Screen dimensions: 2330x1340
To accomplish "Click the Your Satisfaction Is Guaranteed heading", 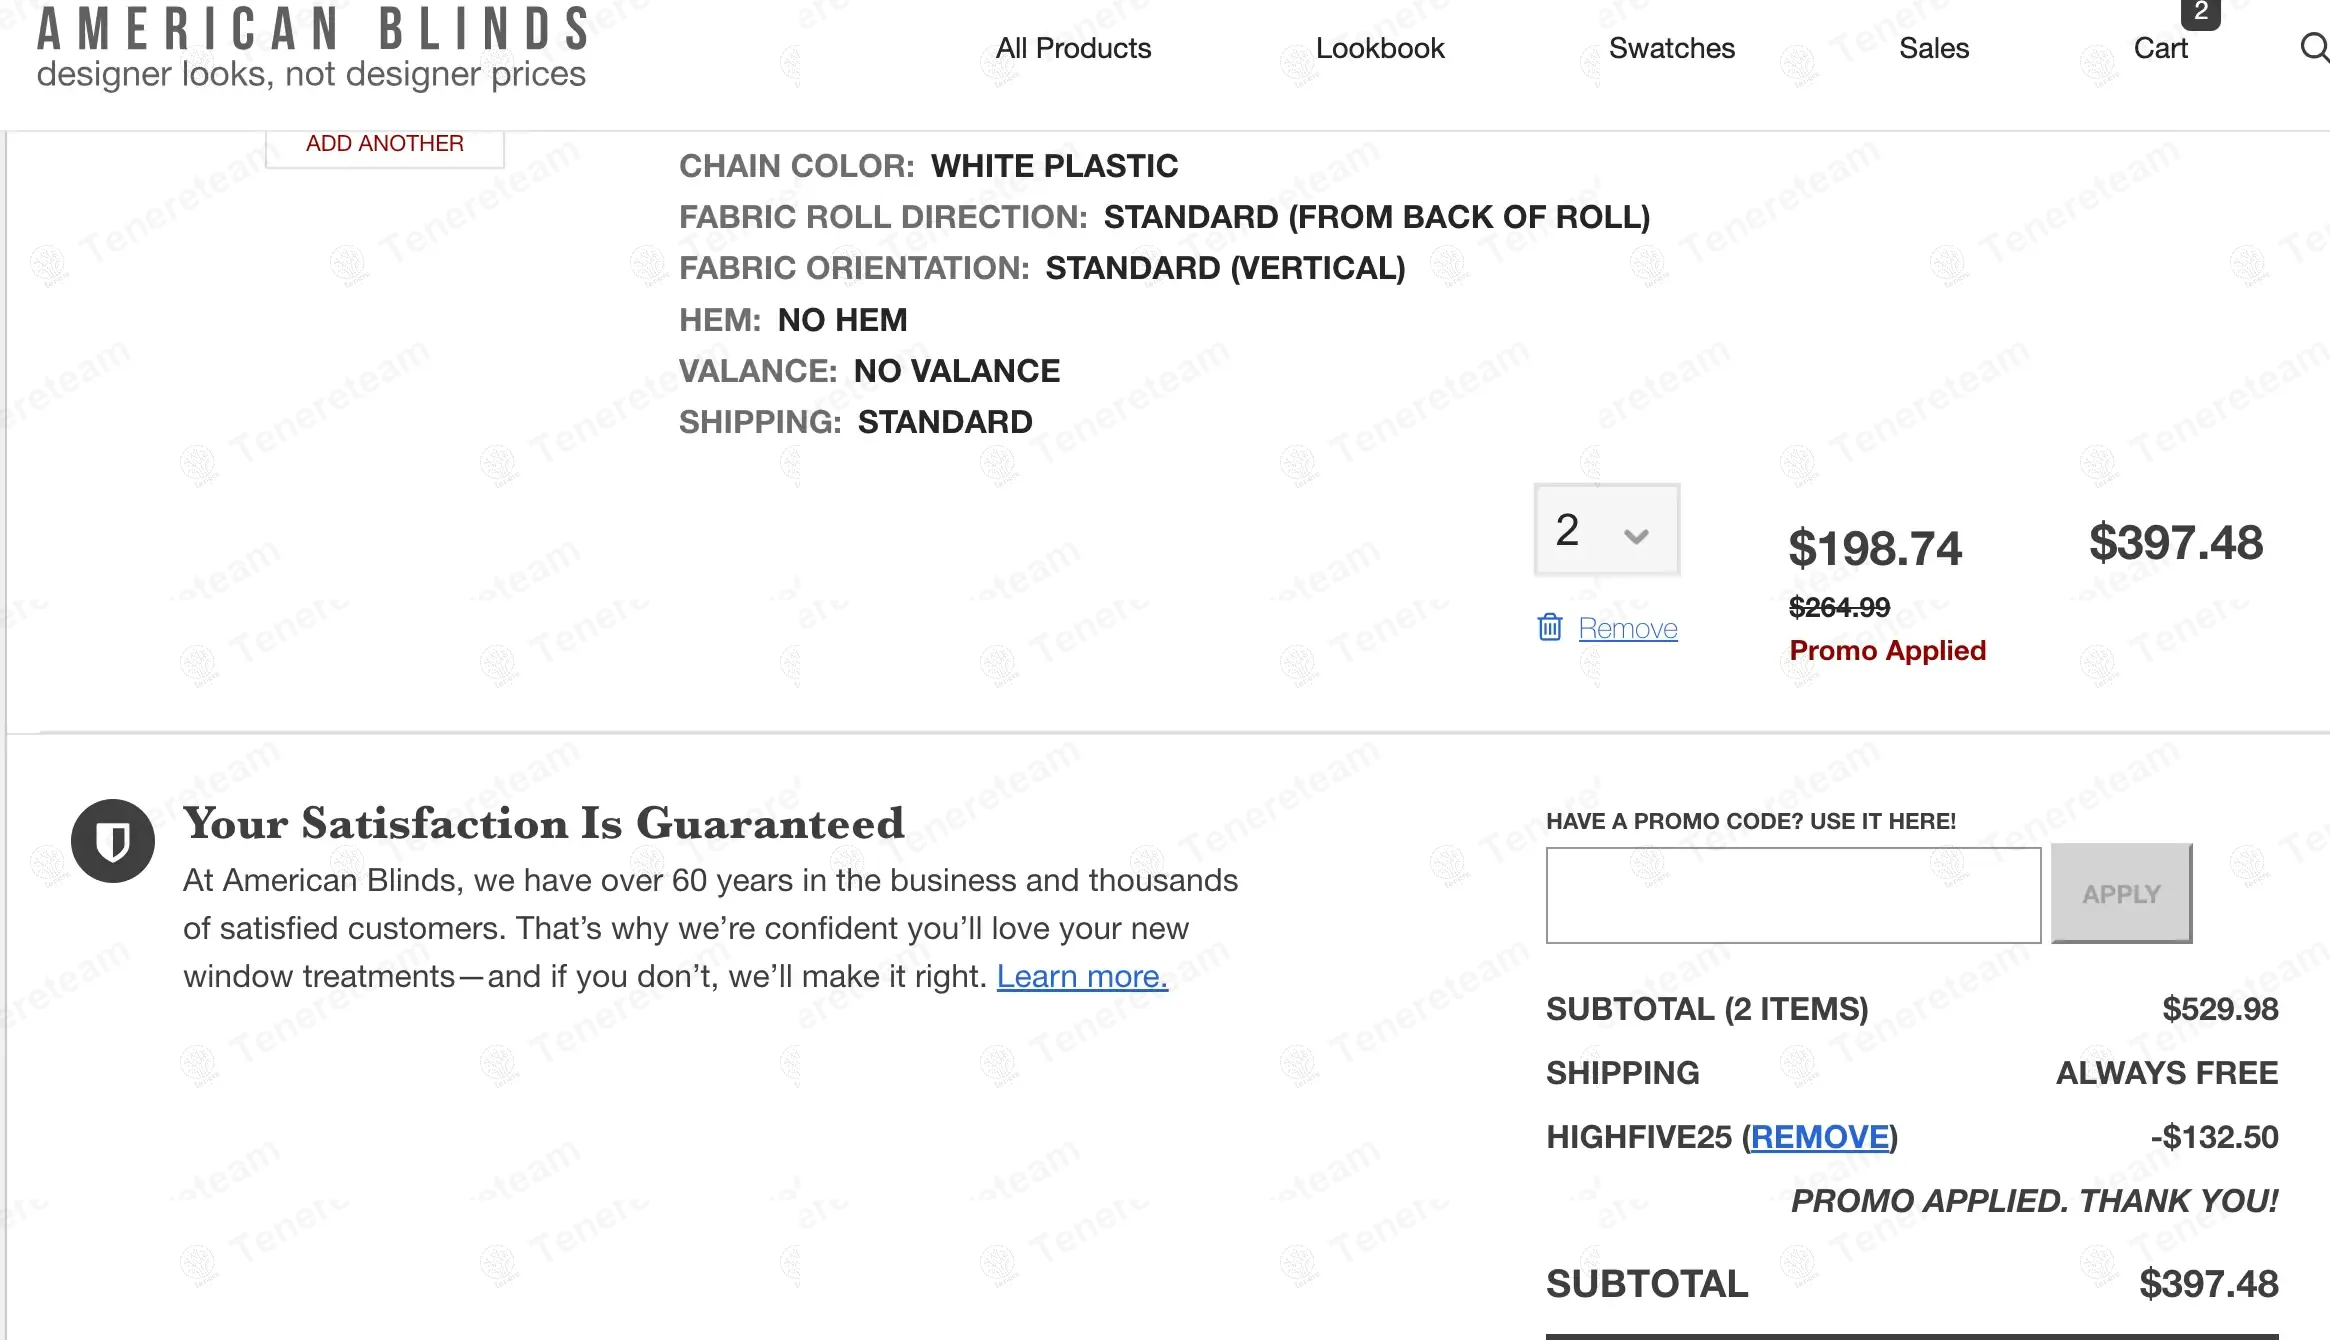I will (x=543, y=823).
